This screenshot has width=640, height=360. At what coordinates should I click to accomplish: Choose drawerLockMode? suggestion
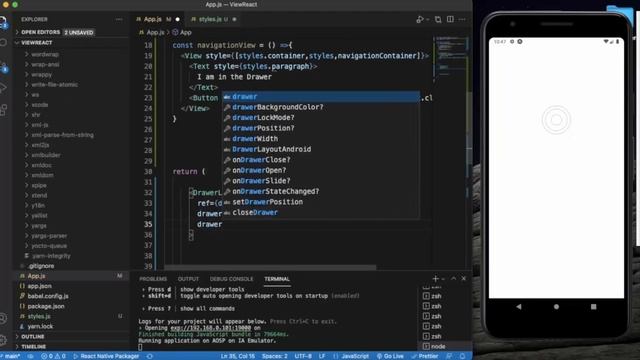[321, 118]
